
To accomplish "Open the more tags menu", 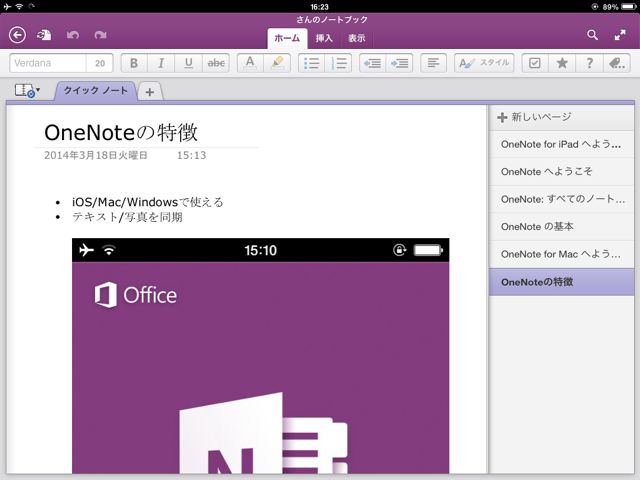I will click(x=617, y=63).
